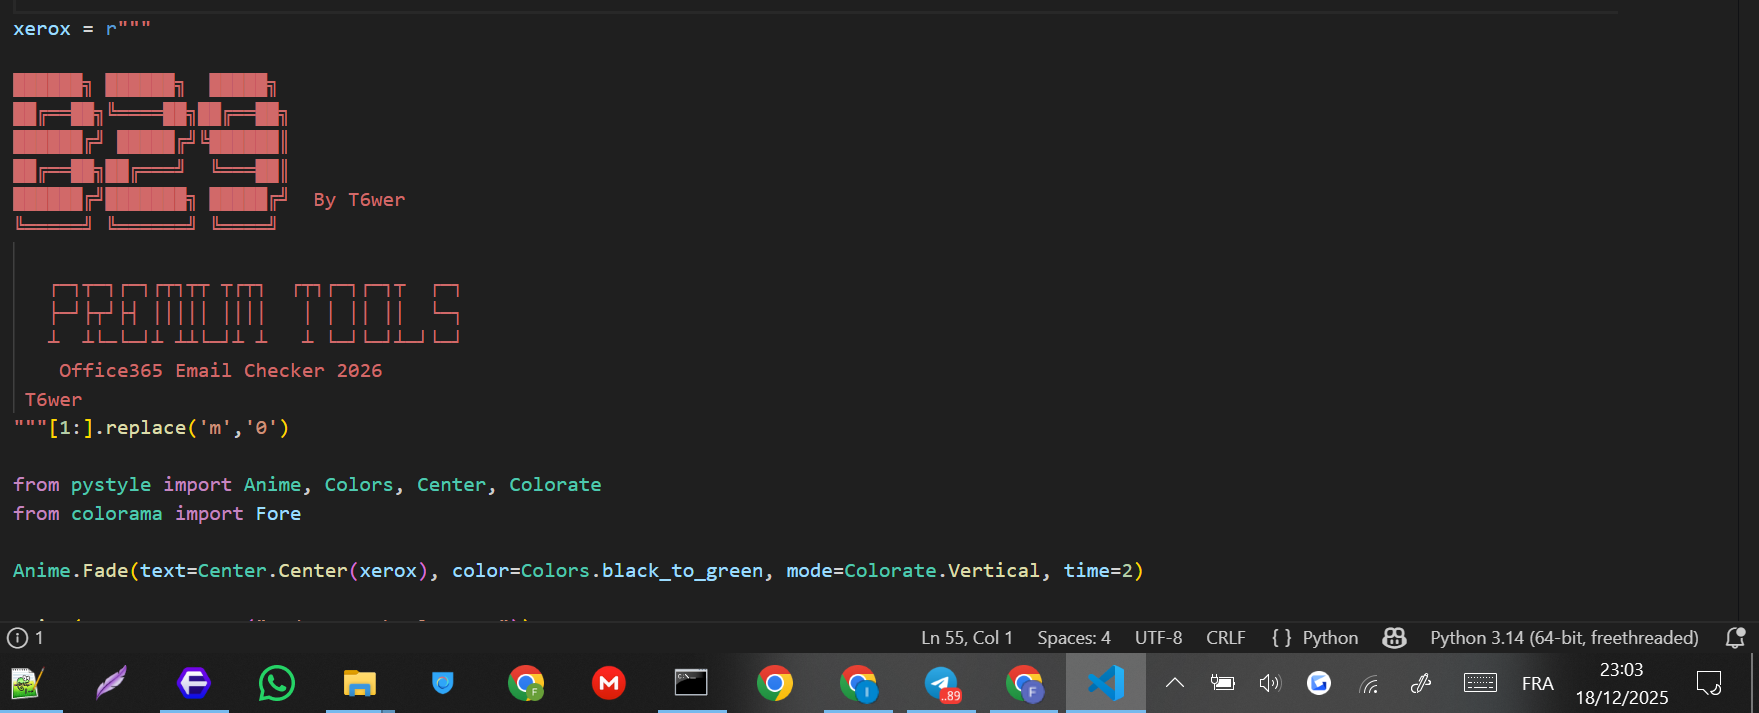This screenshot has width=1759, height=713.
Task: Change Python 3.14 interpreter selection
Action: tap(1564, 638)
